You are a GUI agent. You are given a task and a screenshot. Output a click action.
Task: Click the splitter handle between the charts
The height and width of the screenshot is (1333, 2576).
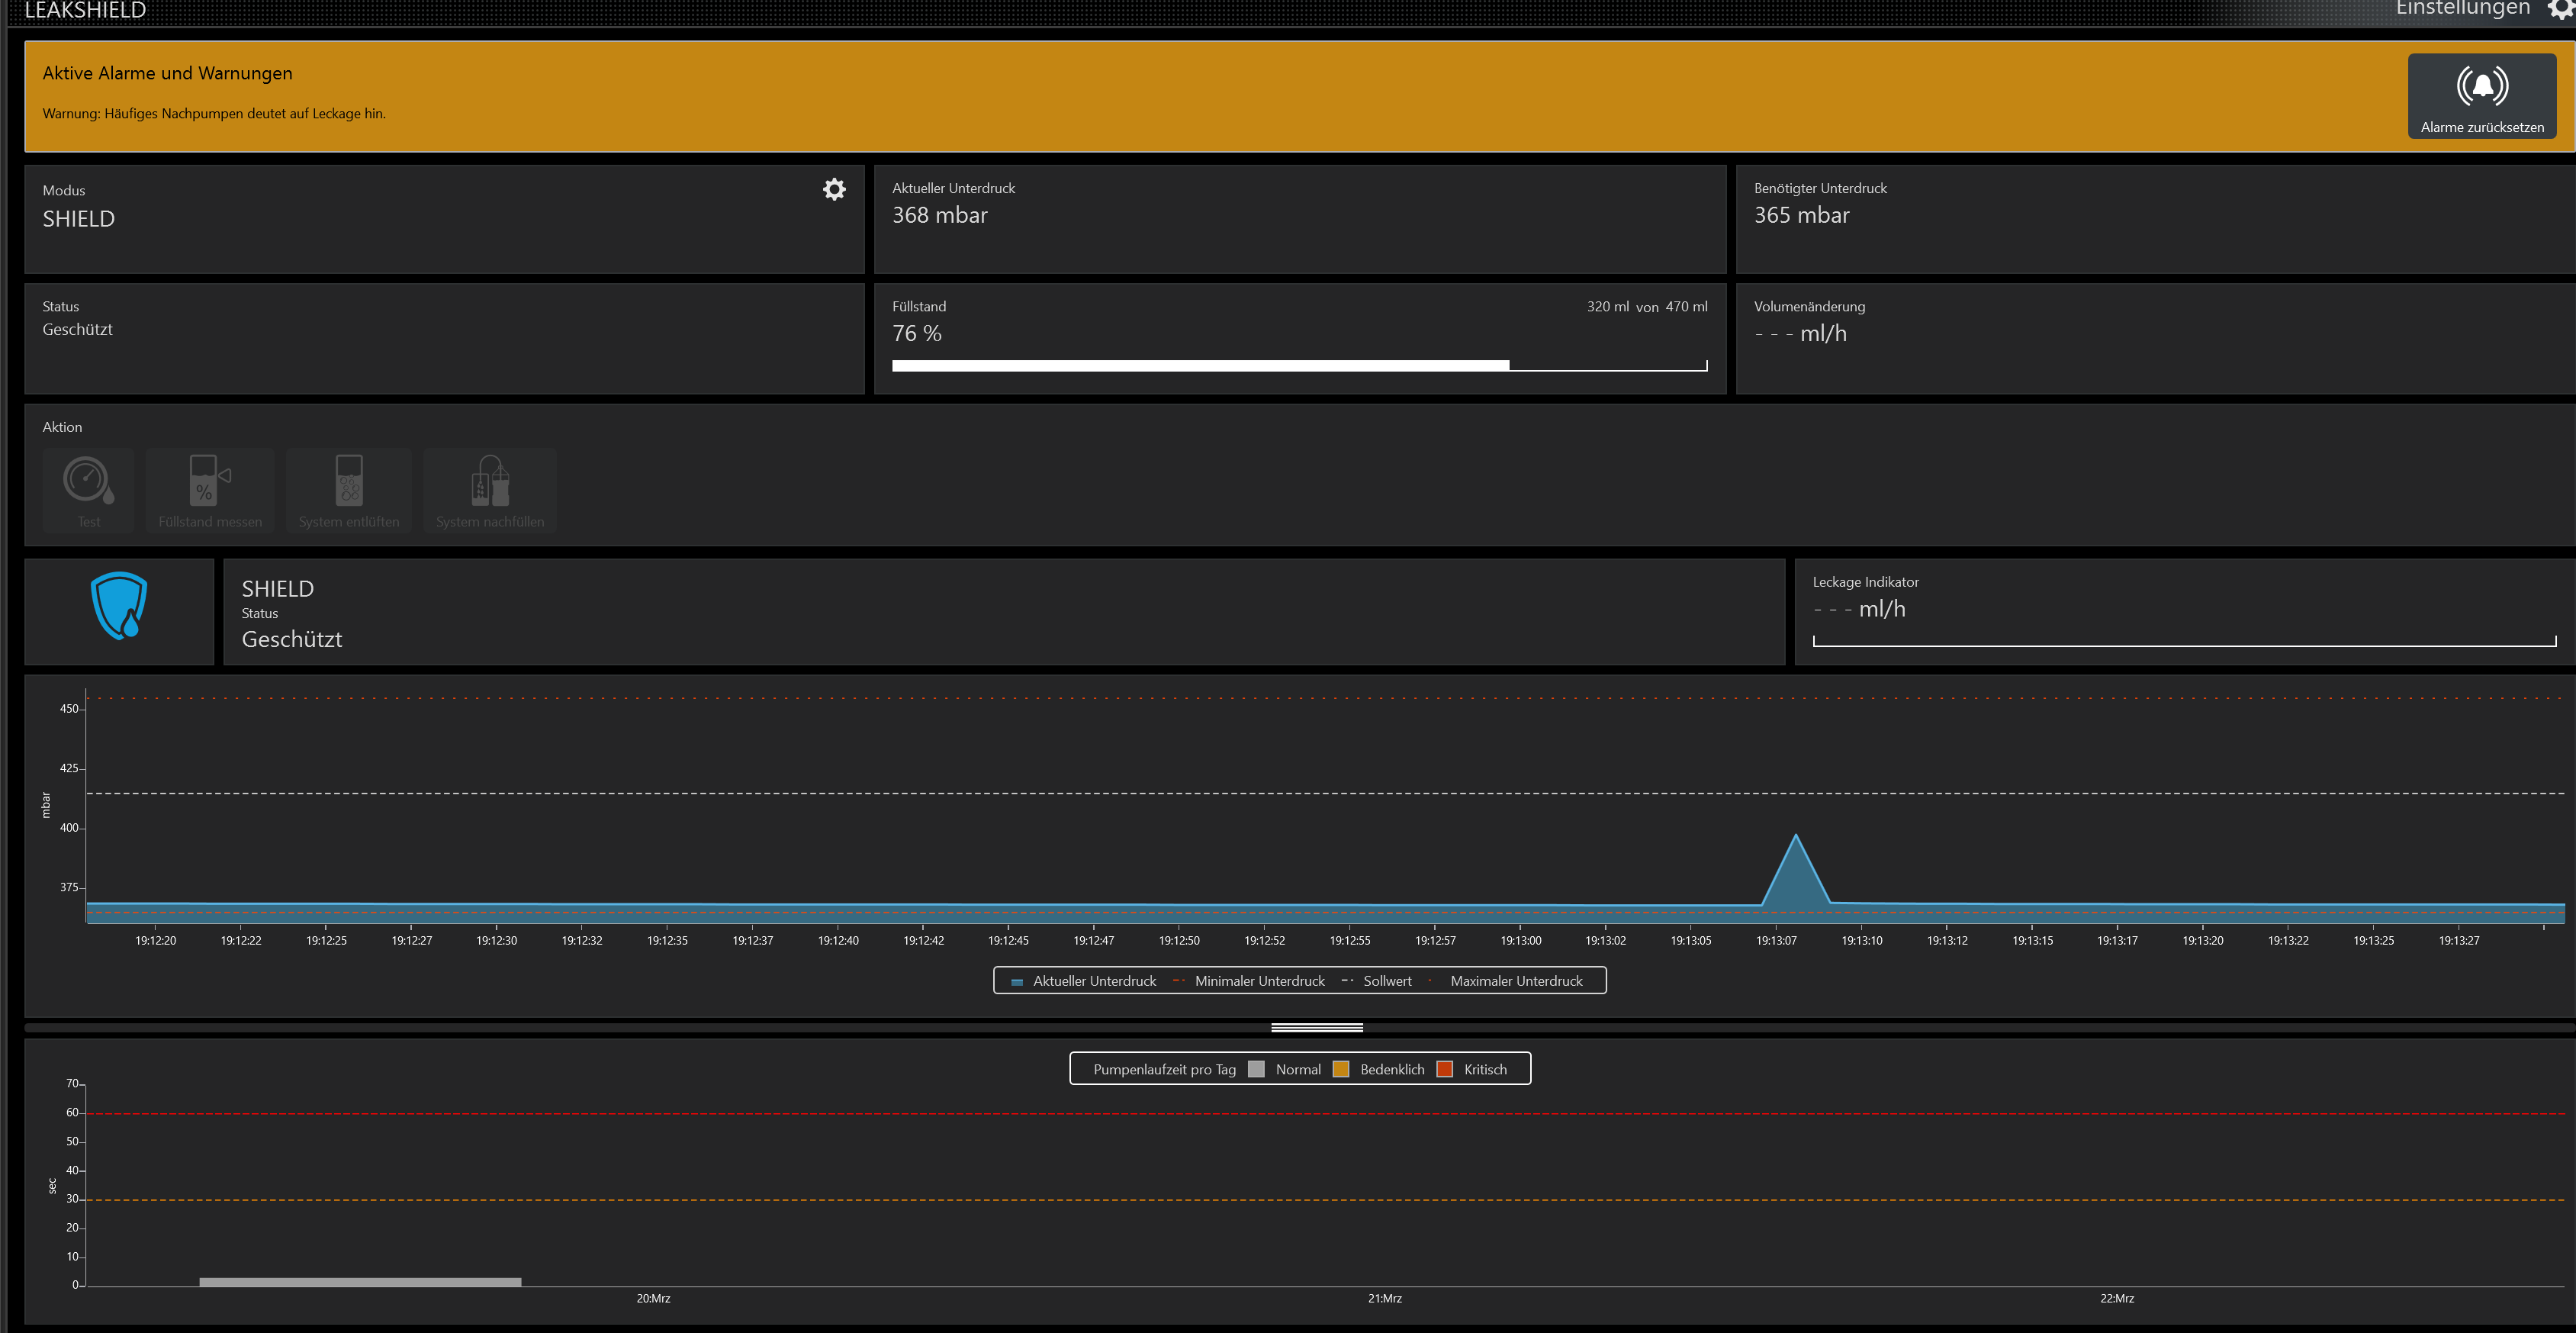[1316, 1028]
